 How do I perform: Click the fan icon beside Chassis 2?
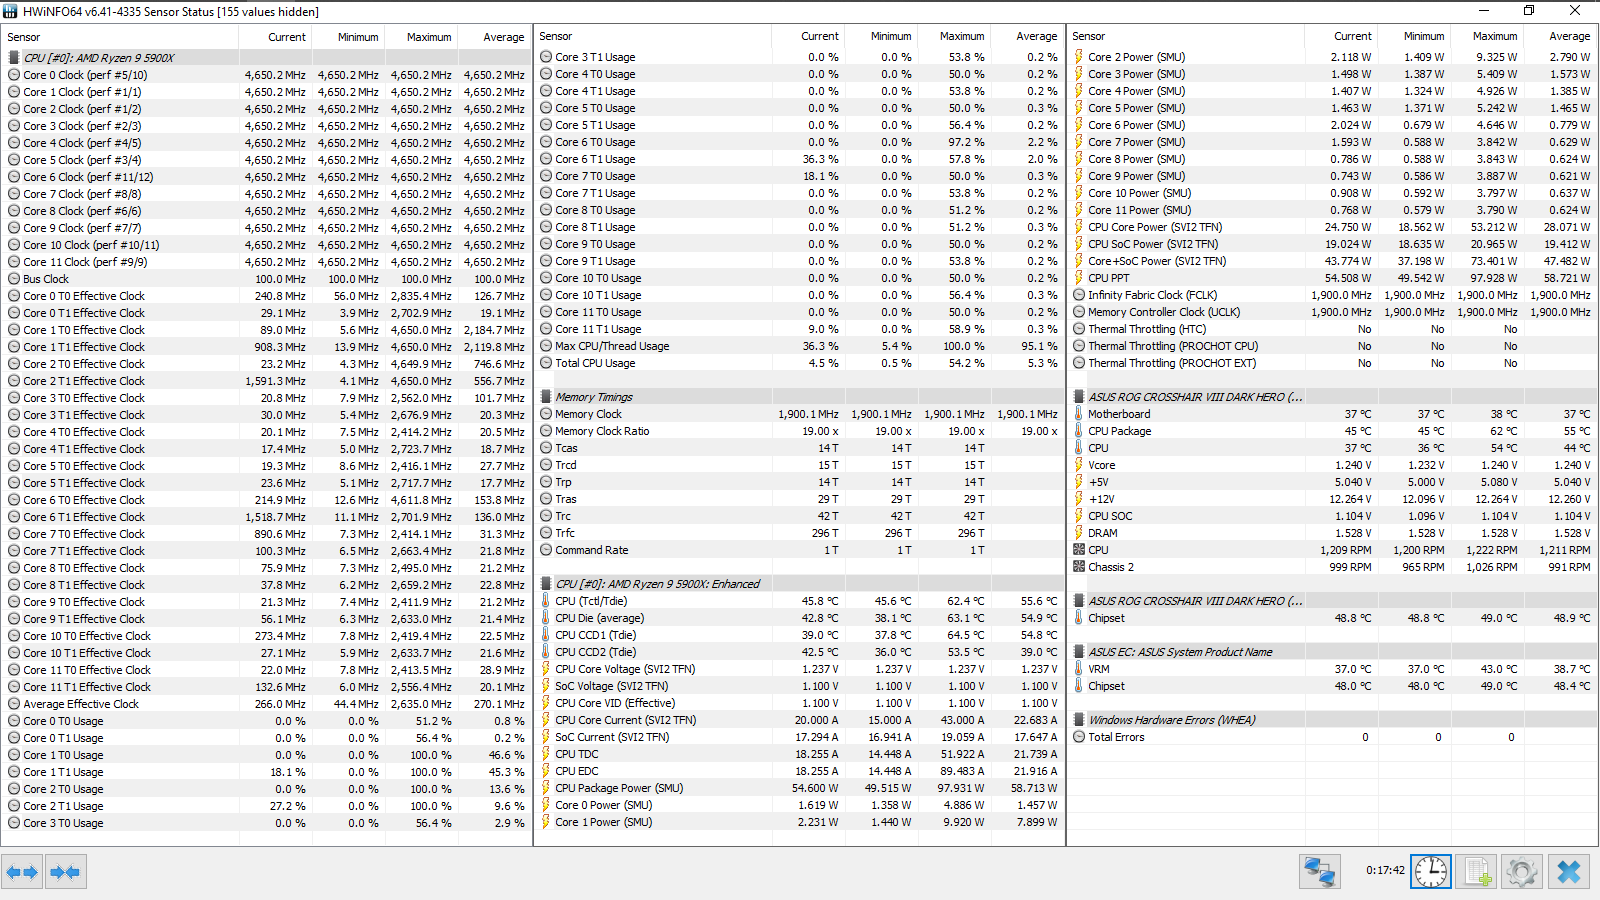tap(1079, 567)
